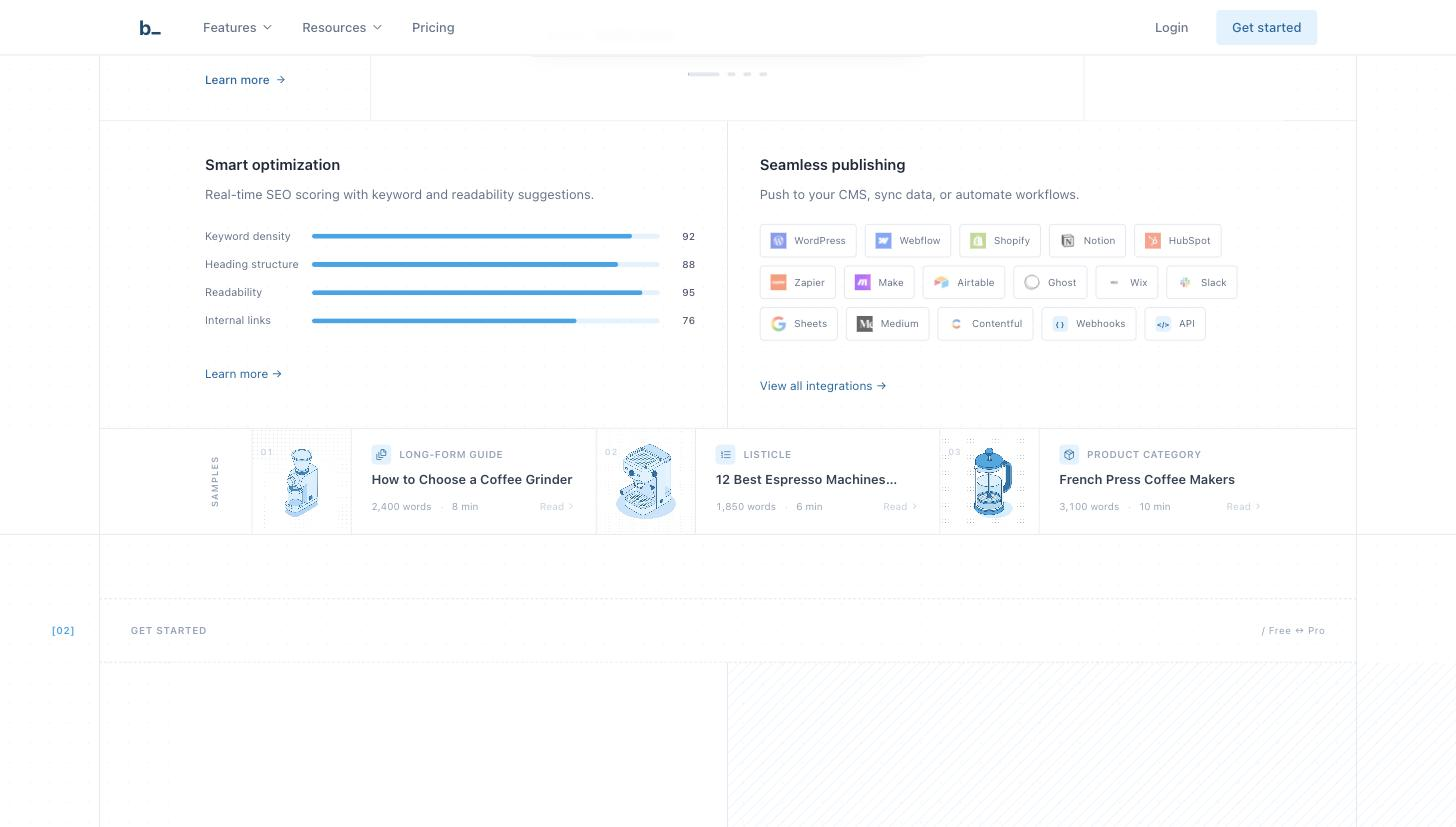The height and width of the screenshot is (827, 1456).
Task: Click the 'Seamless publishing' heading
Action: click(832, 165)
